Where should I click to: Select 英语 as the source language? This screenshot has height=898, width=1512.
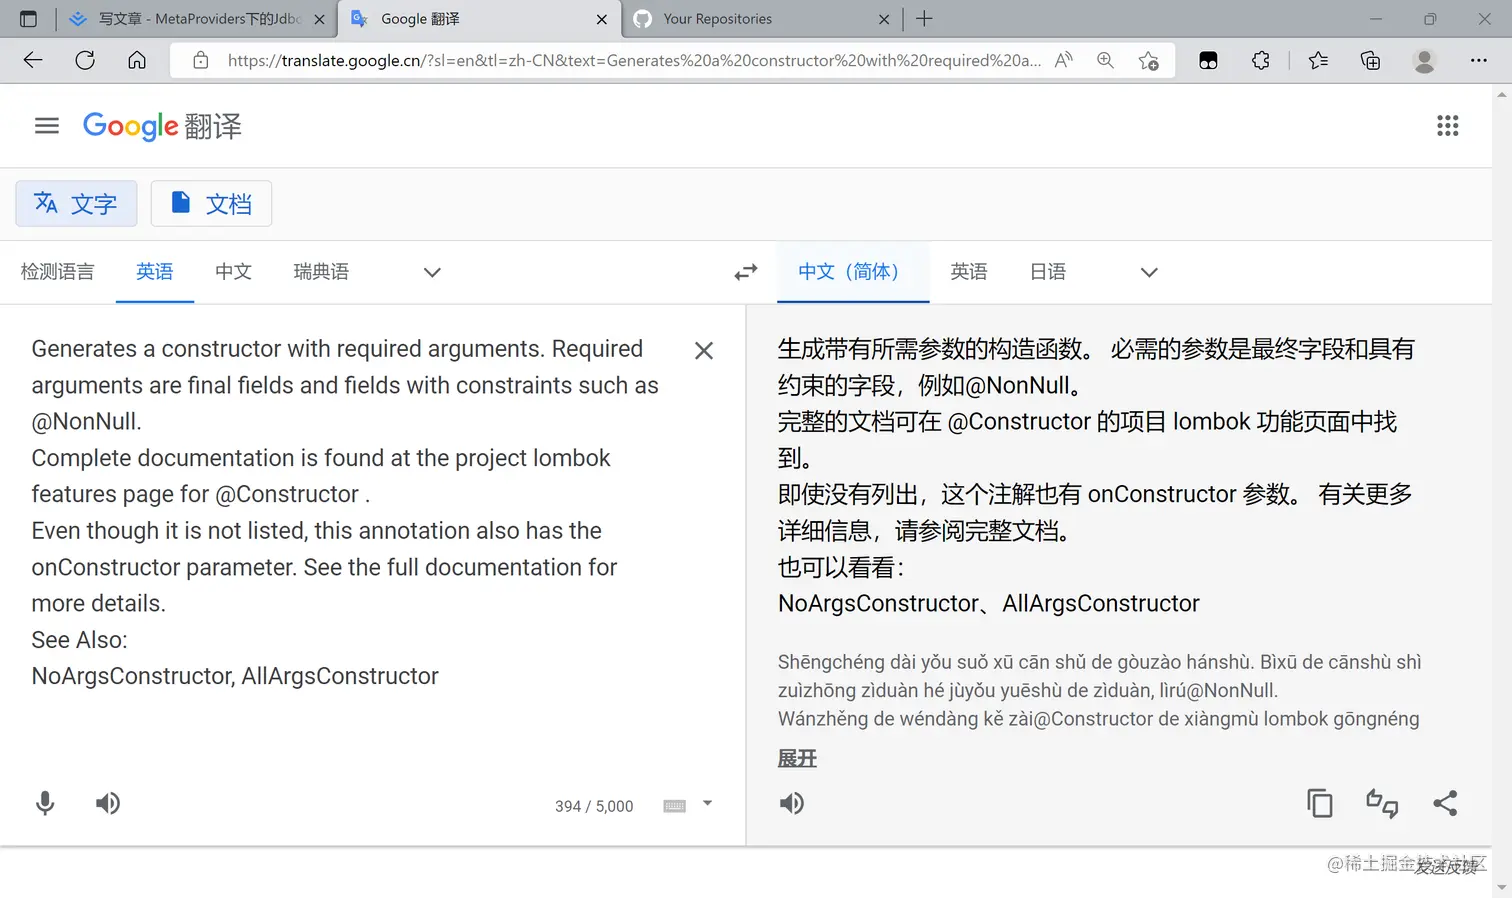coord(155,272)
